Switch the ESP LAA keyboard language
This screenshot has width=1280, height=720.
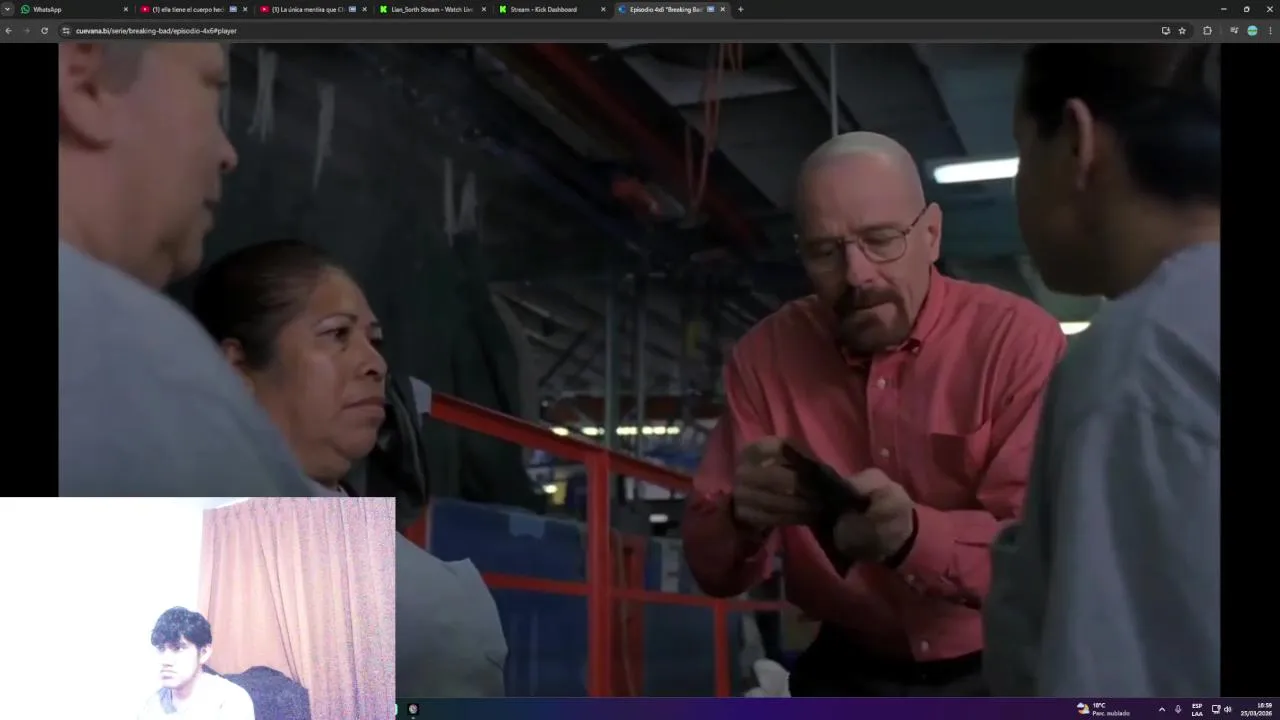[x=1197, y=709]
